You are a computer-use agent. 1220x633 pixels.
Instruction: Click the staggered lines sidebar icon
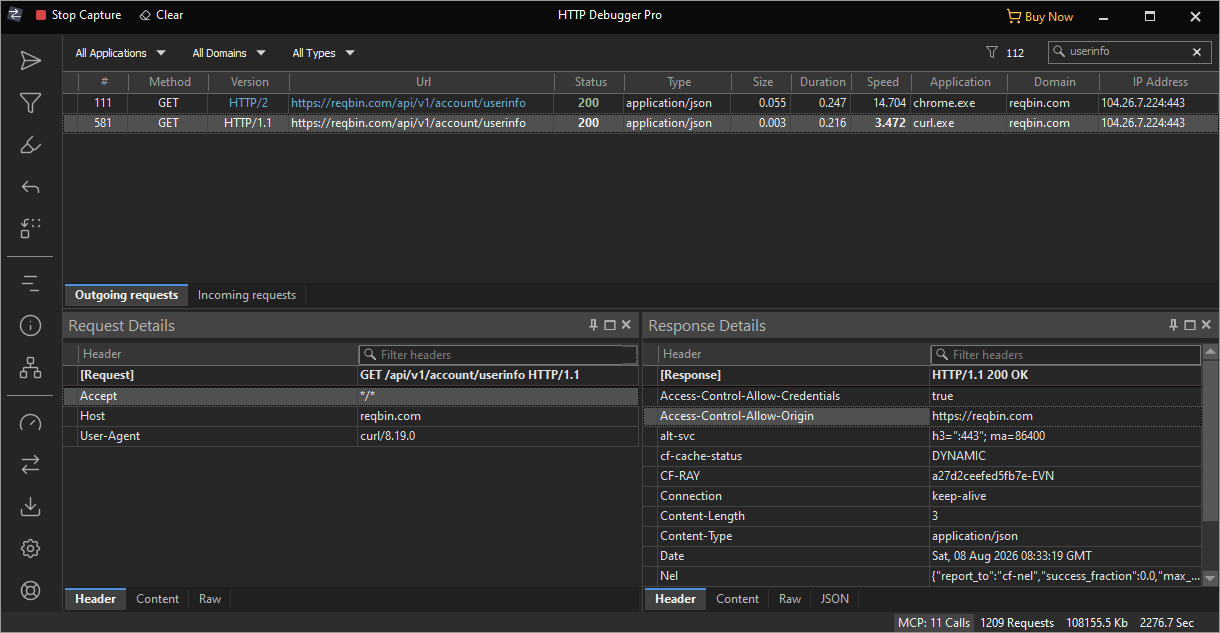pyautogui.click(x=31, y=284)
